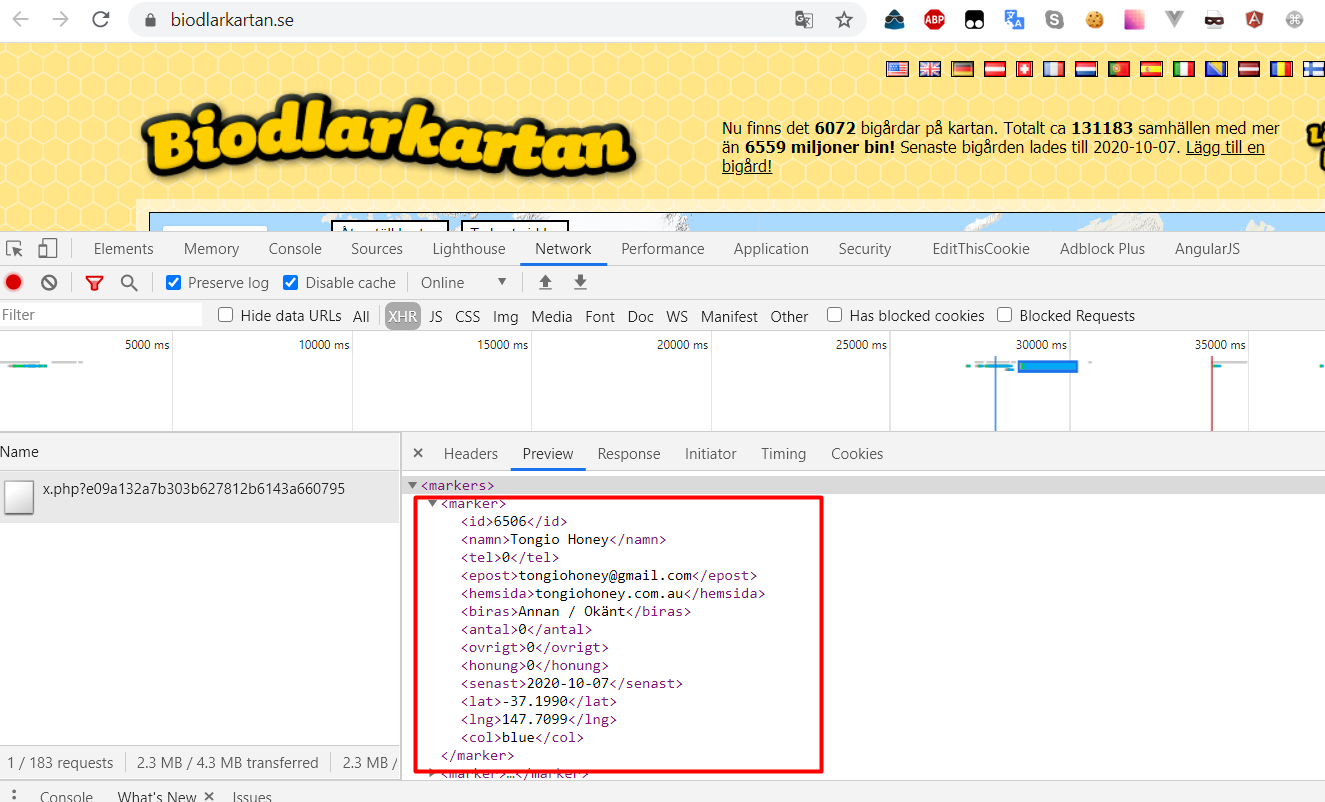Image resolution: width=1325 pixels, height=802 pixels.
Task: Open the DevTools drawer three-dot menu
Action: click(x=14, y=796)
